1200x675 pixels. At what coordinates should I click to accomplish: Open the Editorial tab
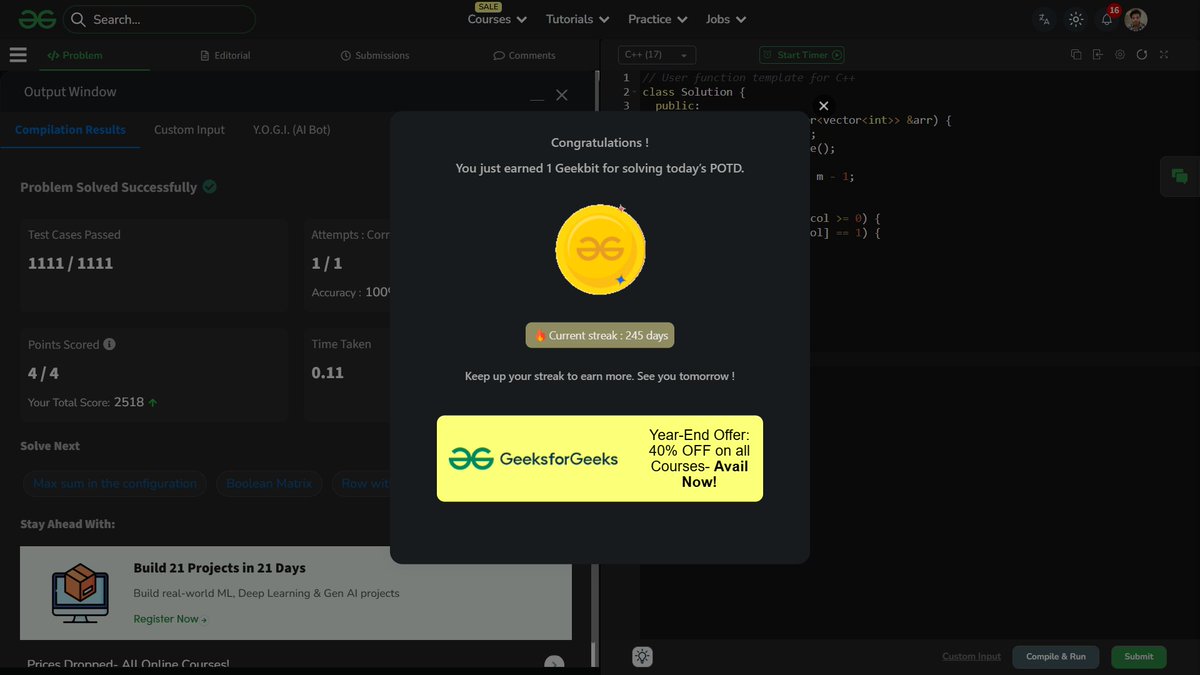(x=225, y=55)
